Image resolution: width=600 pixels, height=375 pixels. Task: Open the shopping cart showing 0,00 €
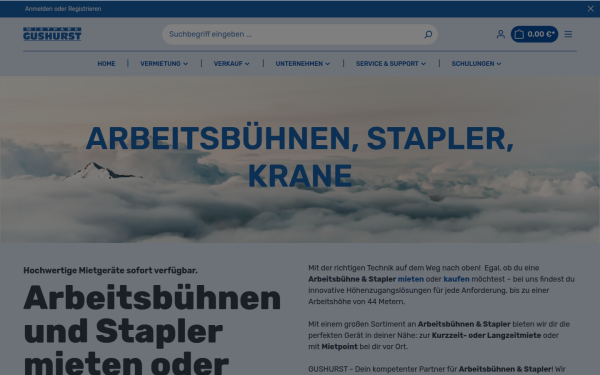(534, 34)
